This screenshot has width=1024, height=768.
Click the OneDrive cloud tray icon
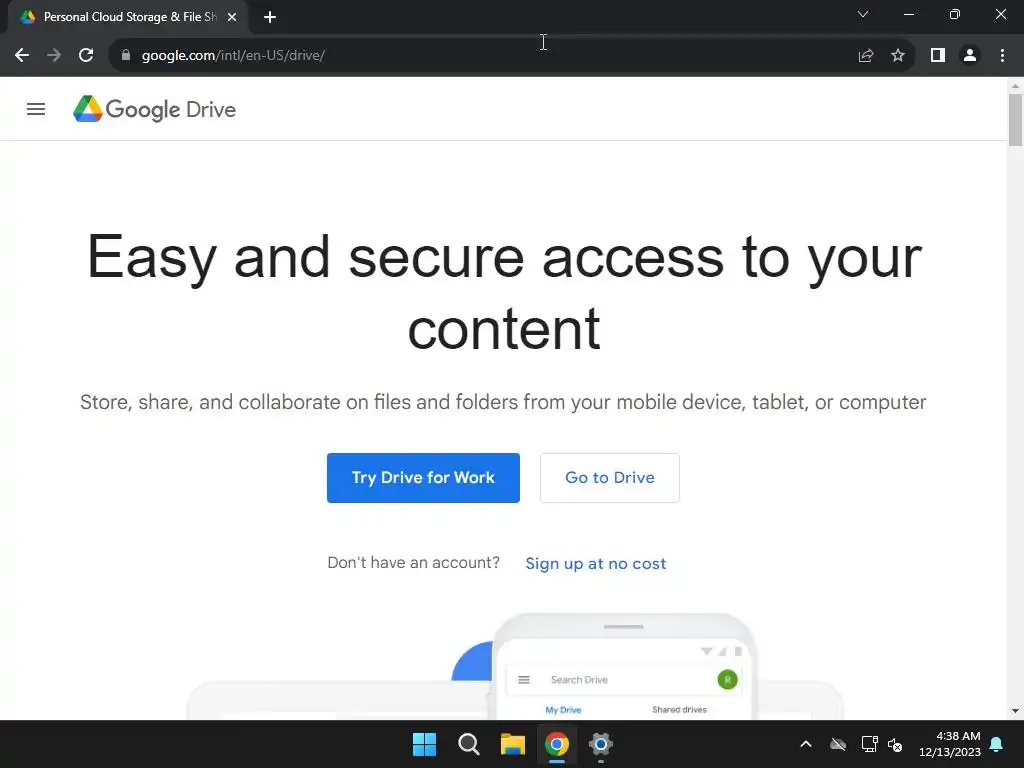[x=838, y=744]
